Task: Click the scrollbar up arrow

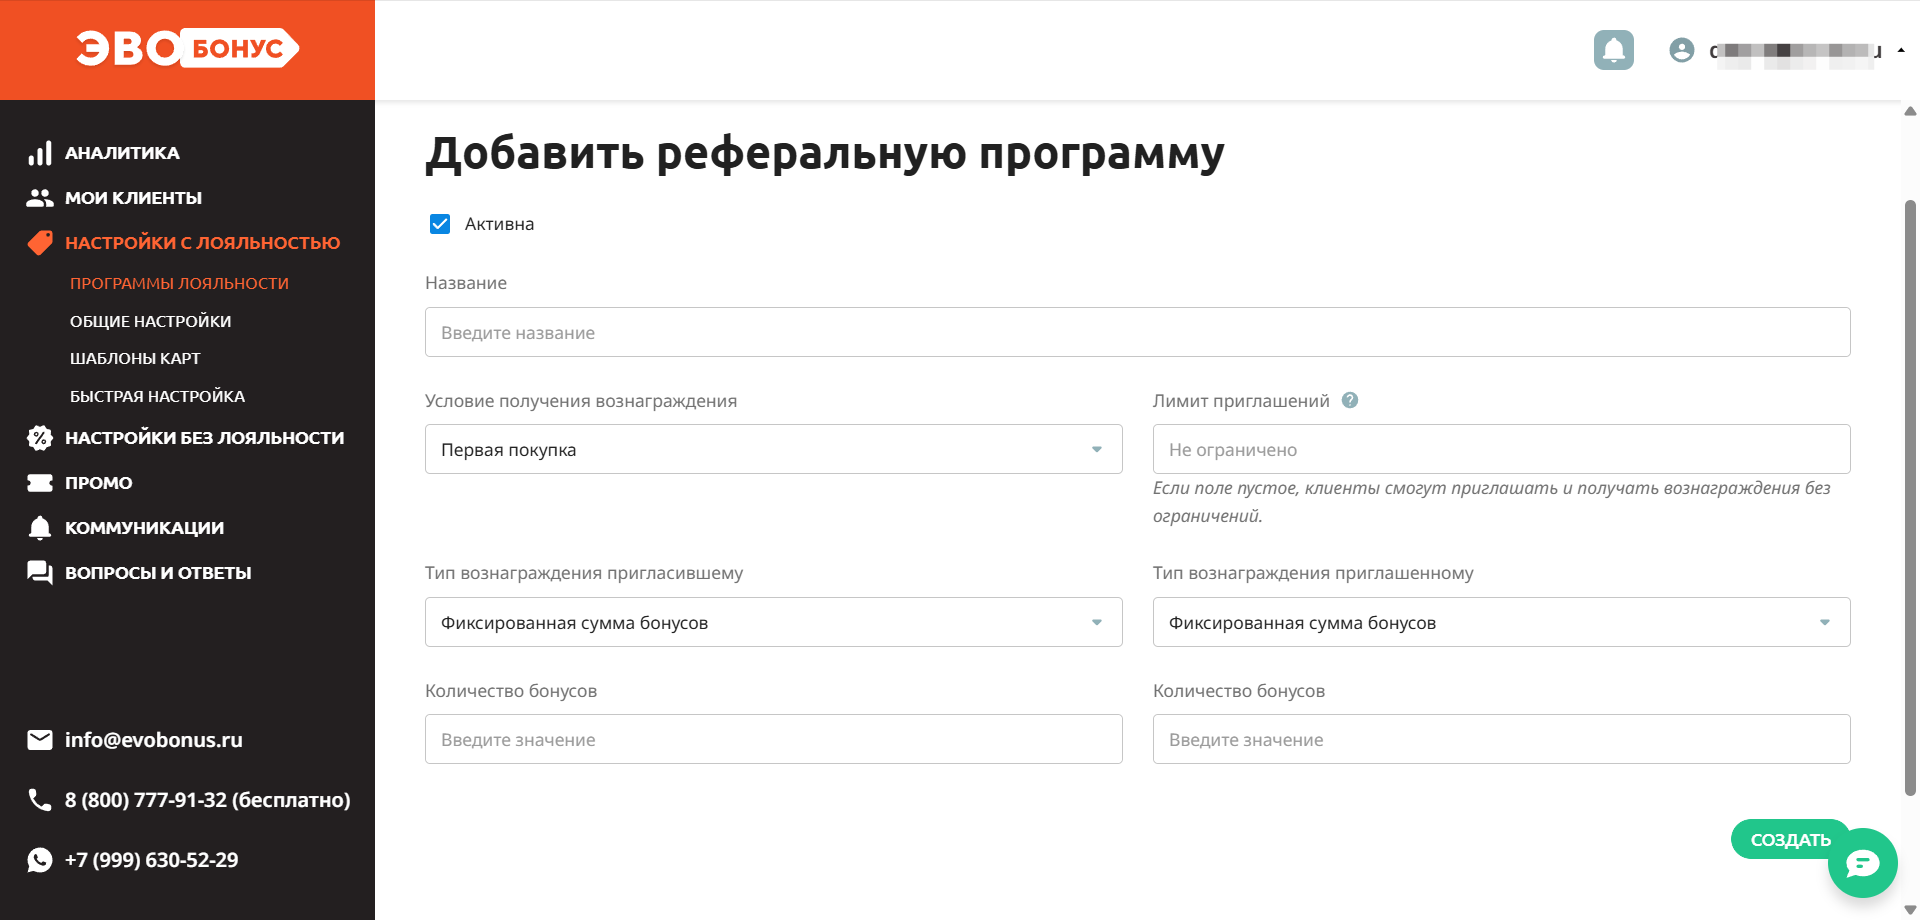Action: tap(1910, 111)
